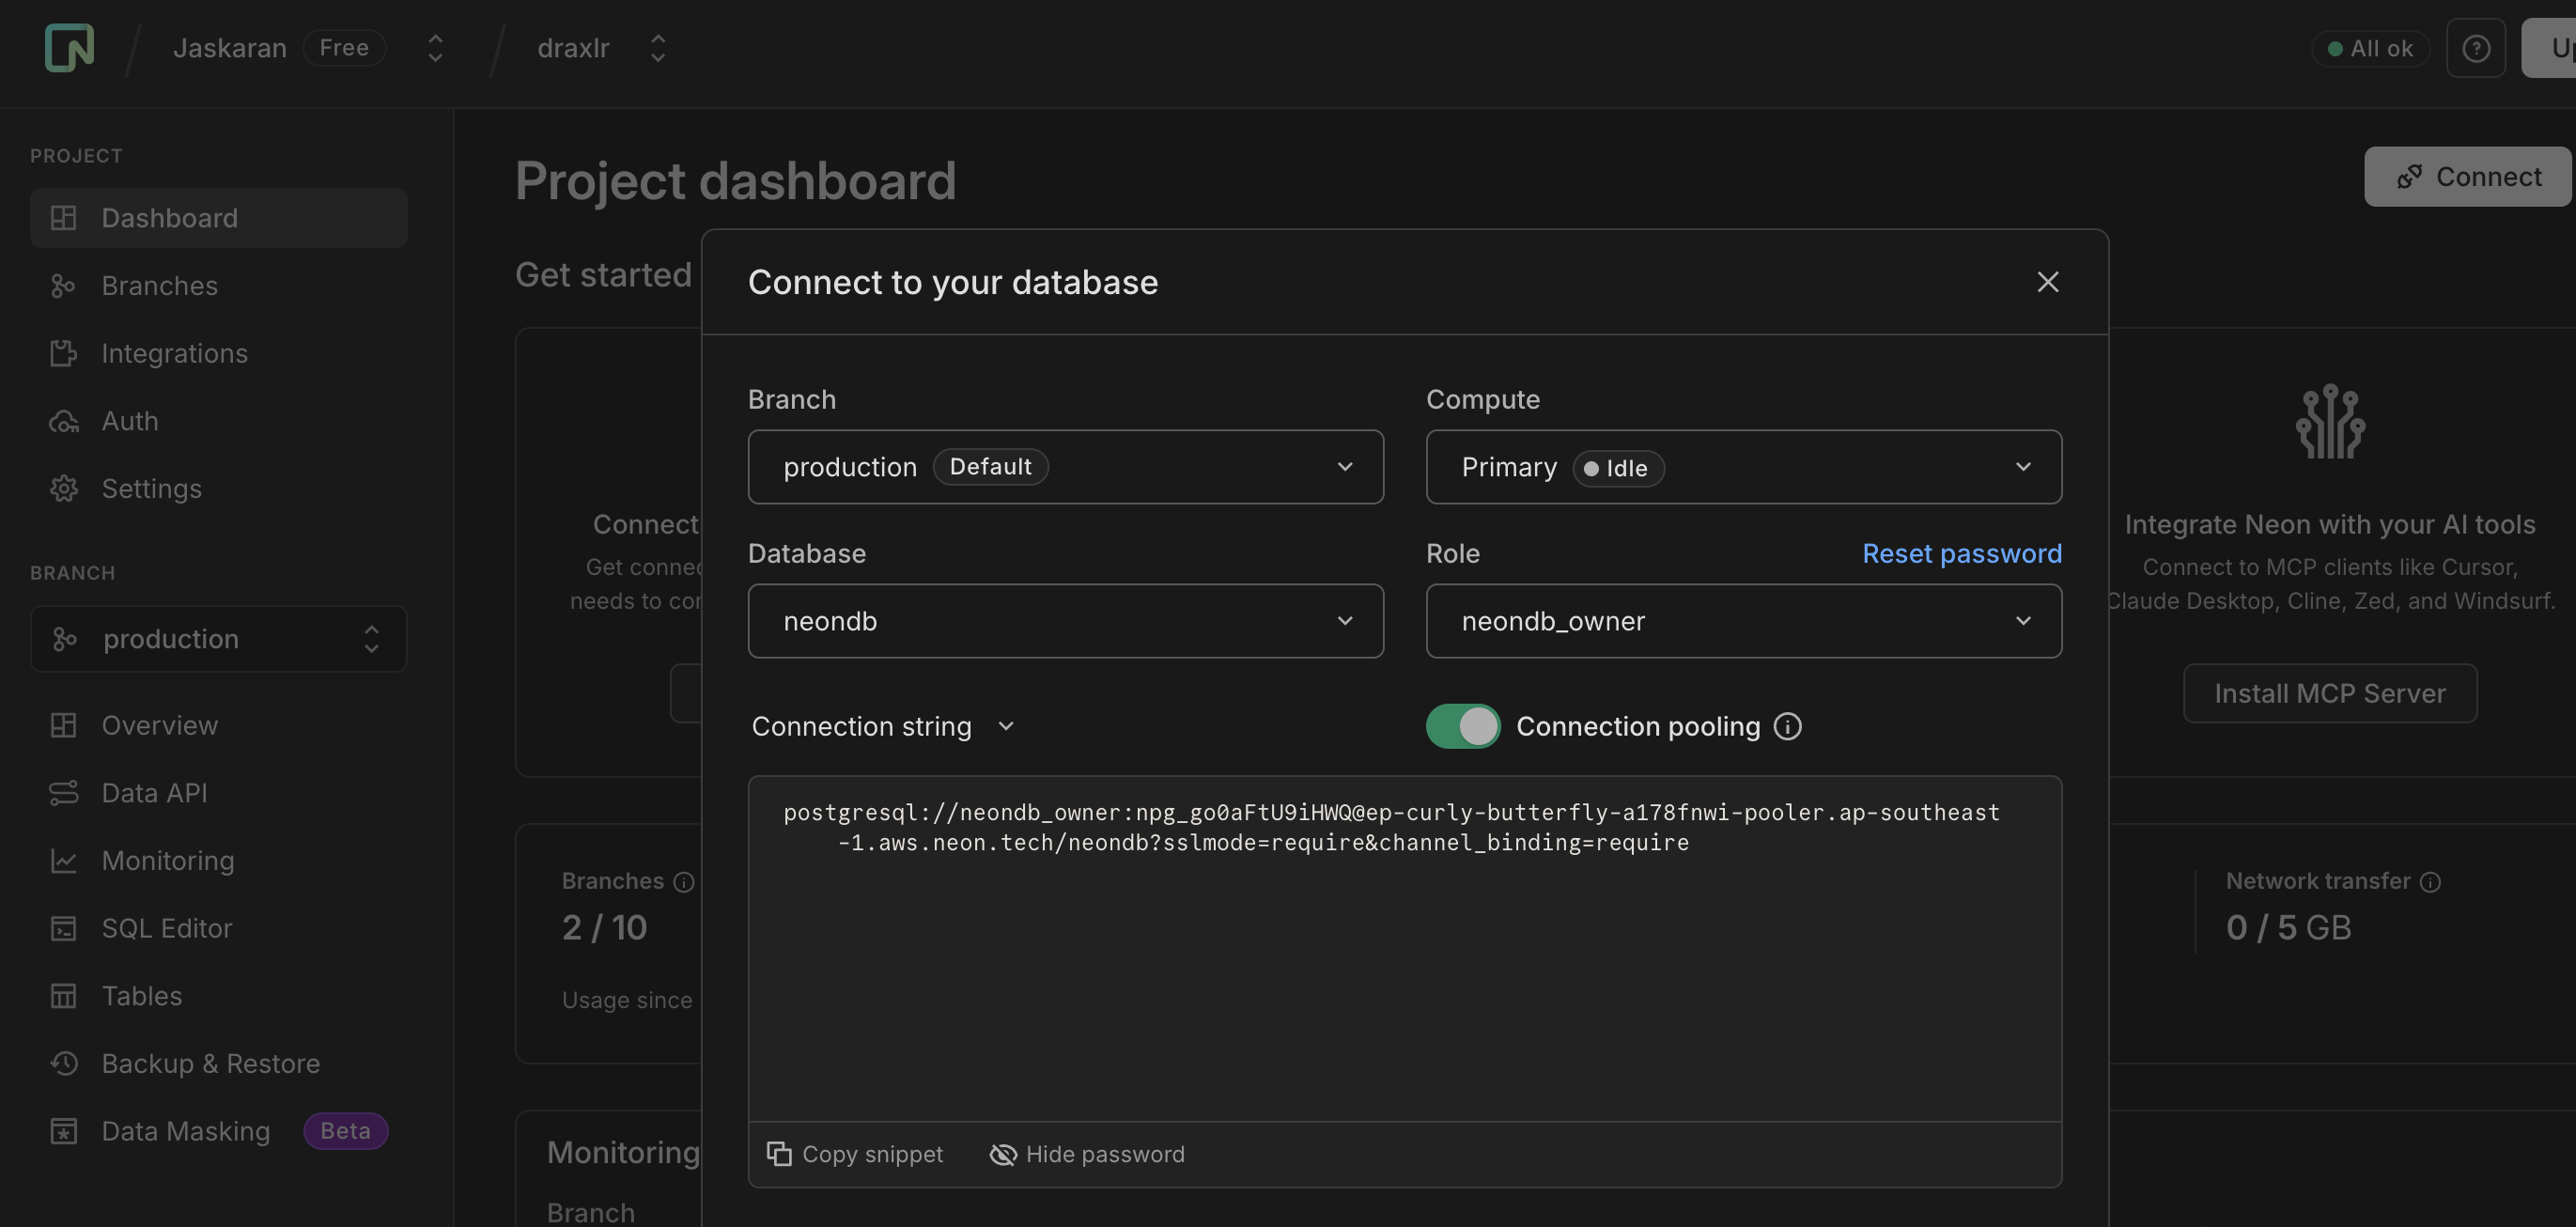Viewport: 2576px width, 1227px height.
Task: Open SQL Editor in sidebar
Action: click(x=167, y=928)
